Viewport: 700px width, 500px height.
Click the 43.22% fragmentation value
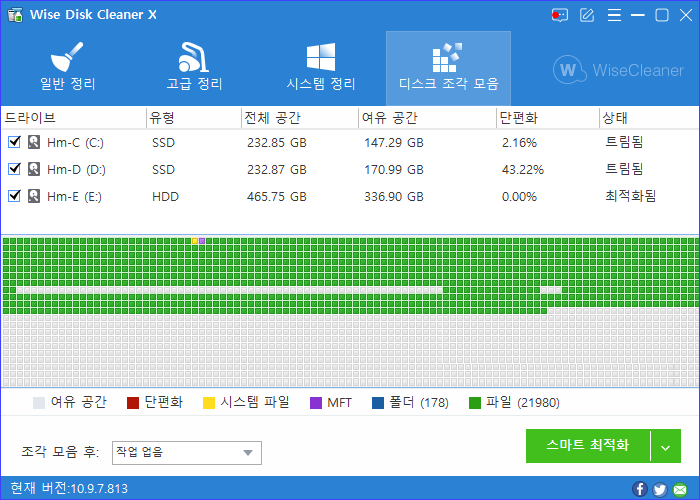pos(523,170)
